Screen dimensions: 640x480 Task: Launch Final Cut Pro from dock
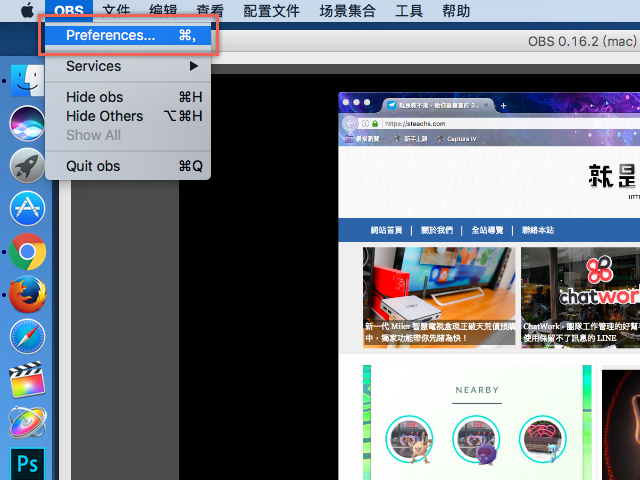27,380
